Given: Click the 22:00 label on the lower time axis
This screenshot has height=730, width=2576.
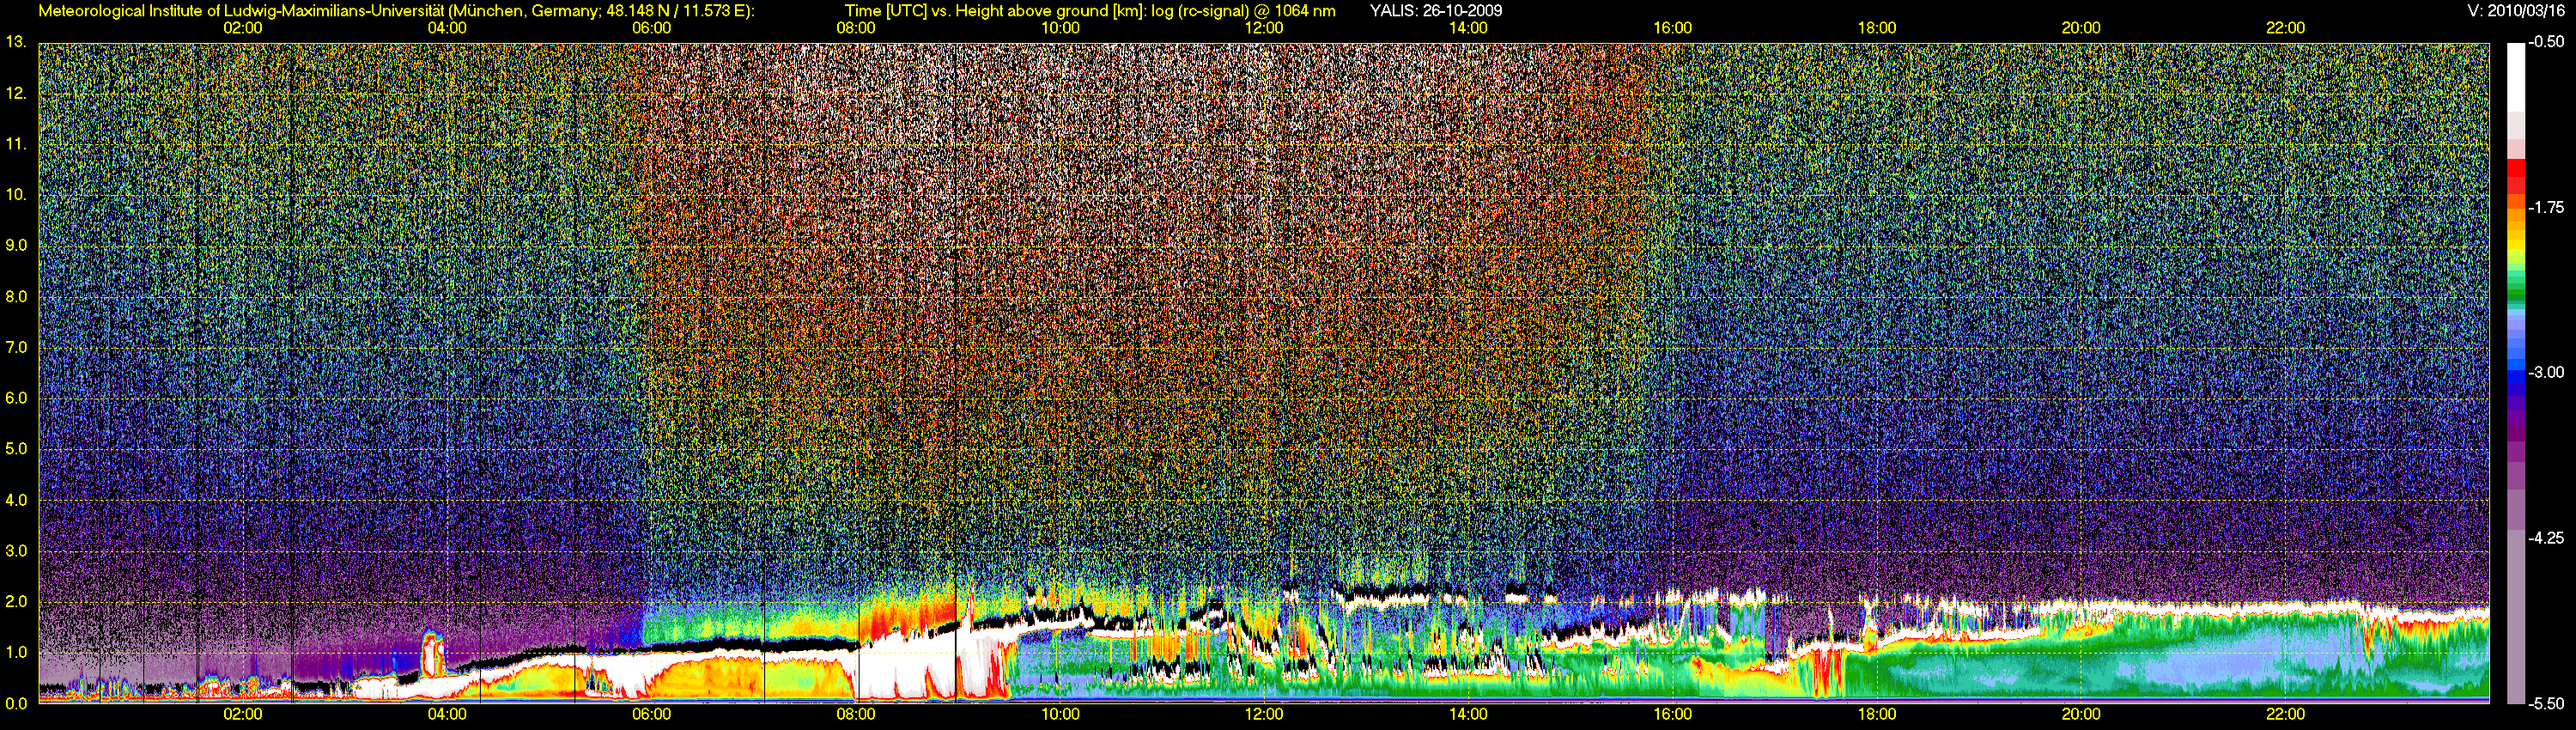Looking at the screenshot, I should coord(2285,714).
